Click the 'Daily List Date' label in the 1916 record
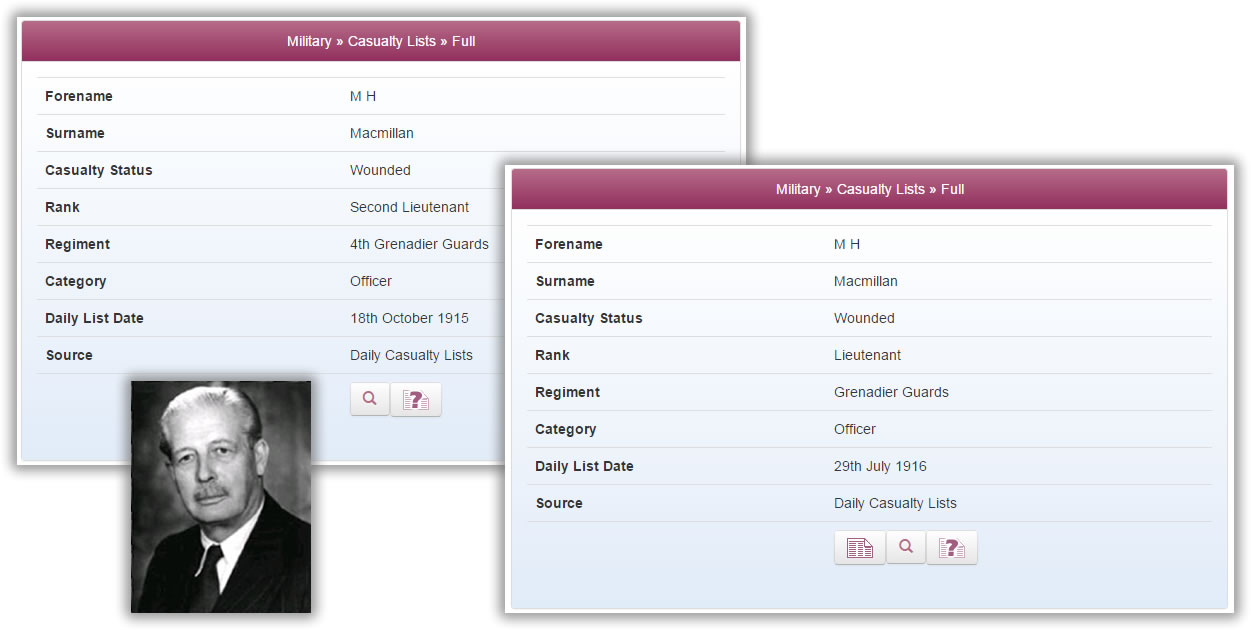This screenshot has height=630, width=1251. coord(584,466)
